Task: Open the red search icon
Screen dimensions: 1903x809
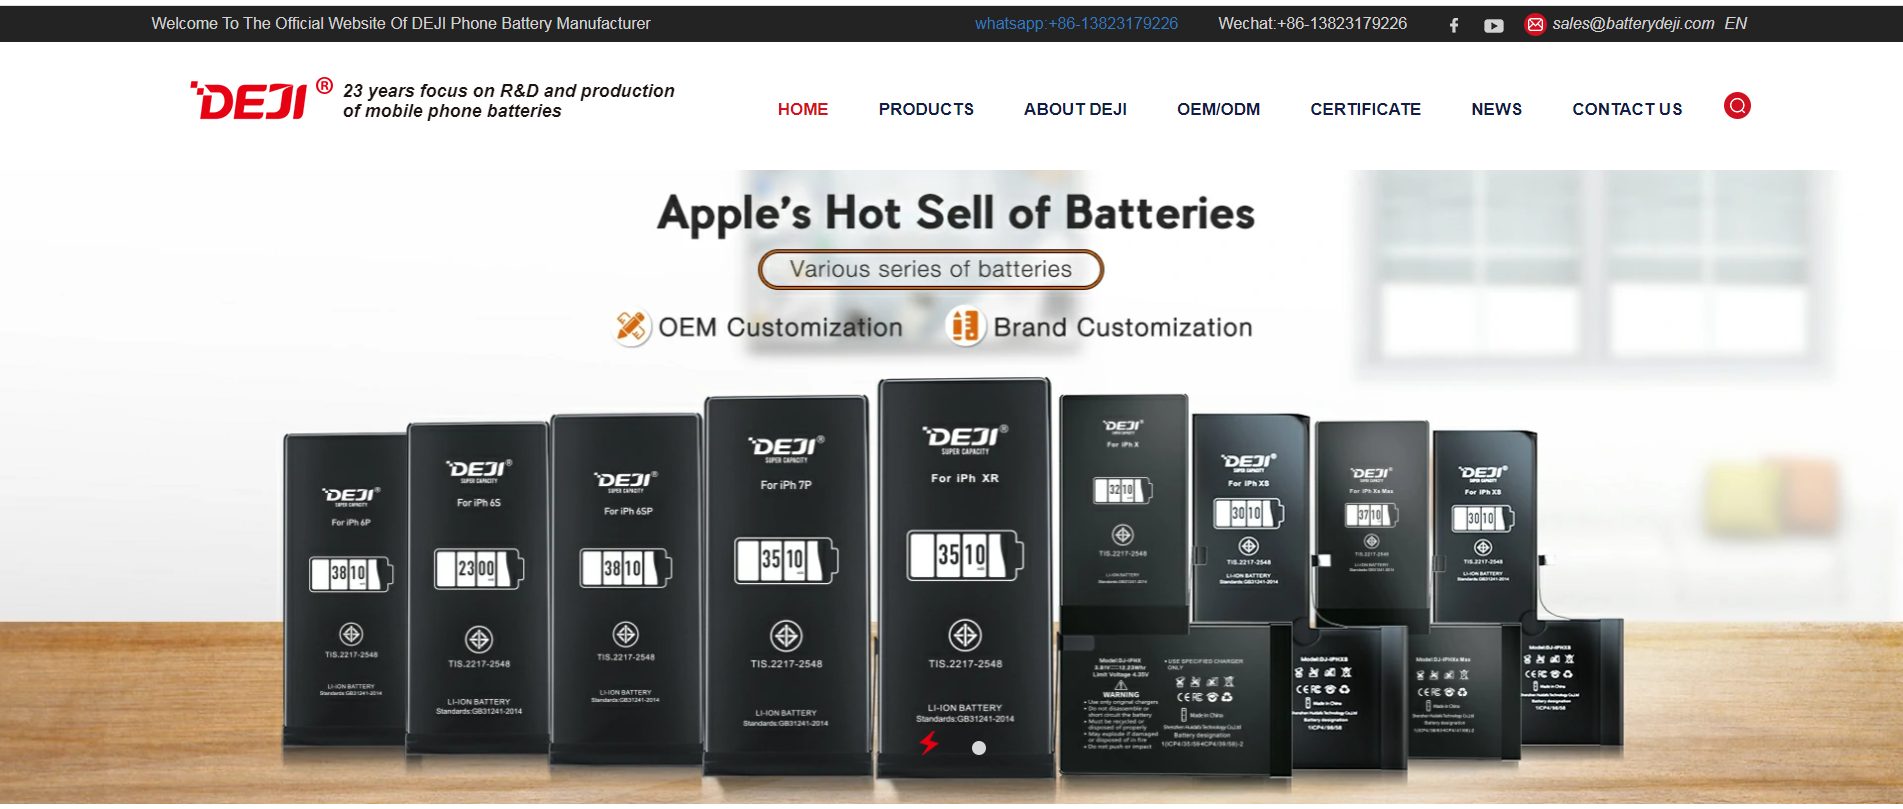Action: click(x=1737, y=105)
